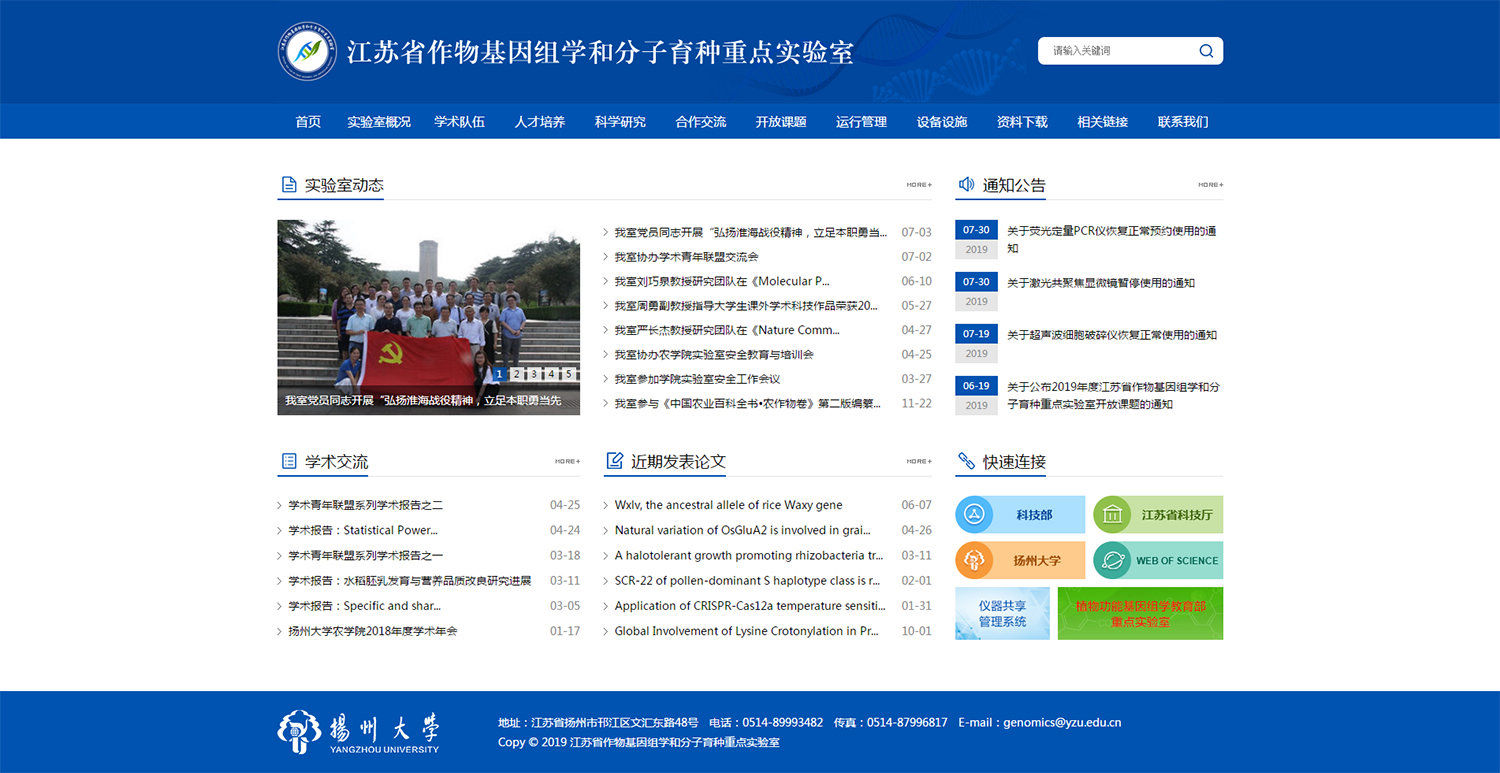
Task: Open 学术报告：Statistical Power...
Action: click(363, 530)
